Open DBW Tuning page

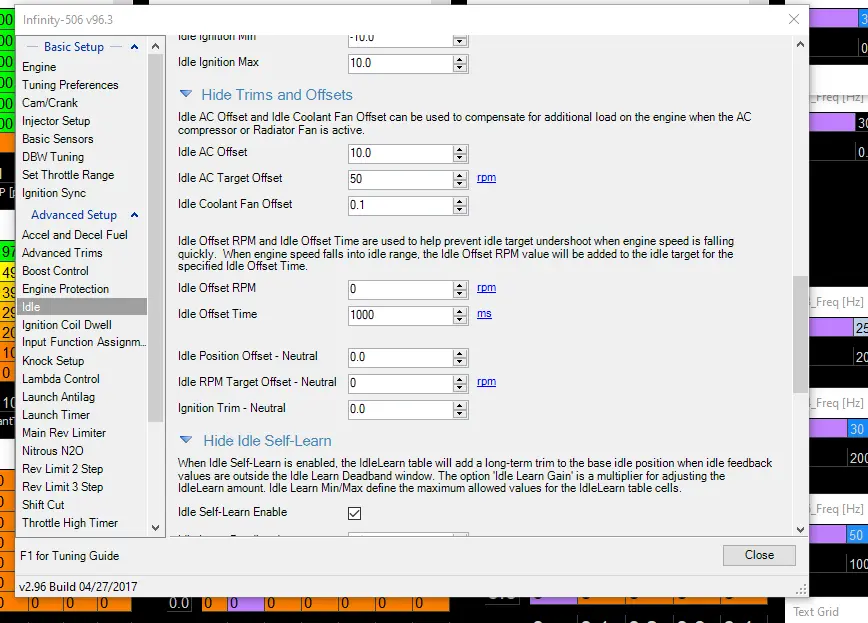point(53,157)
